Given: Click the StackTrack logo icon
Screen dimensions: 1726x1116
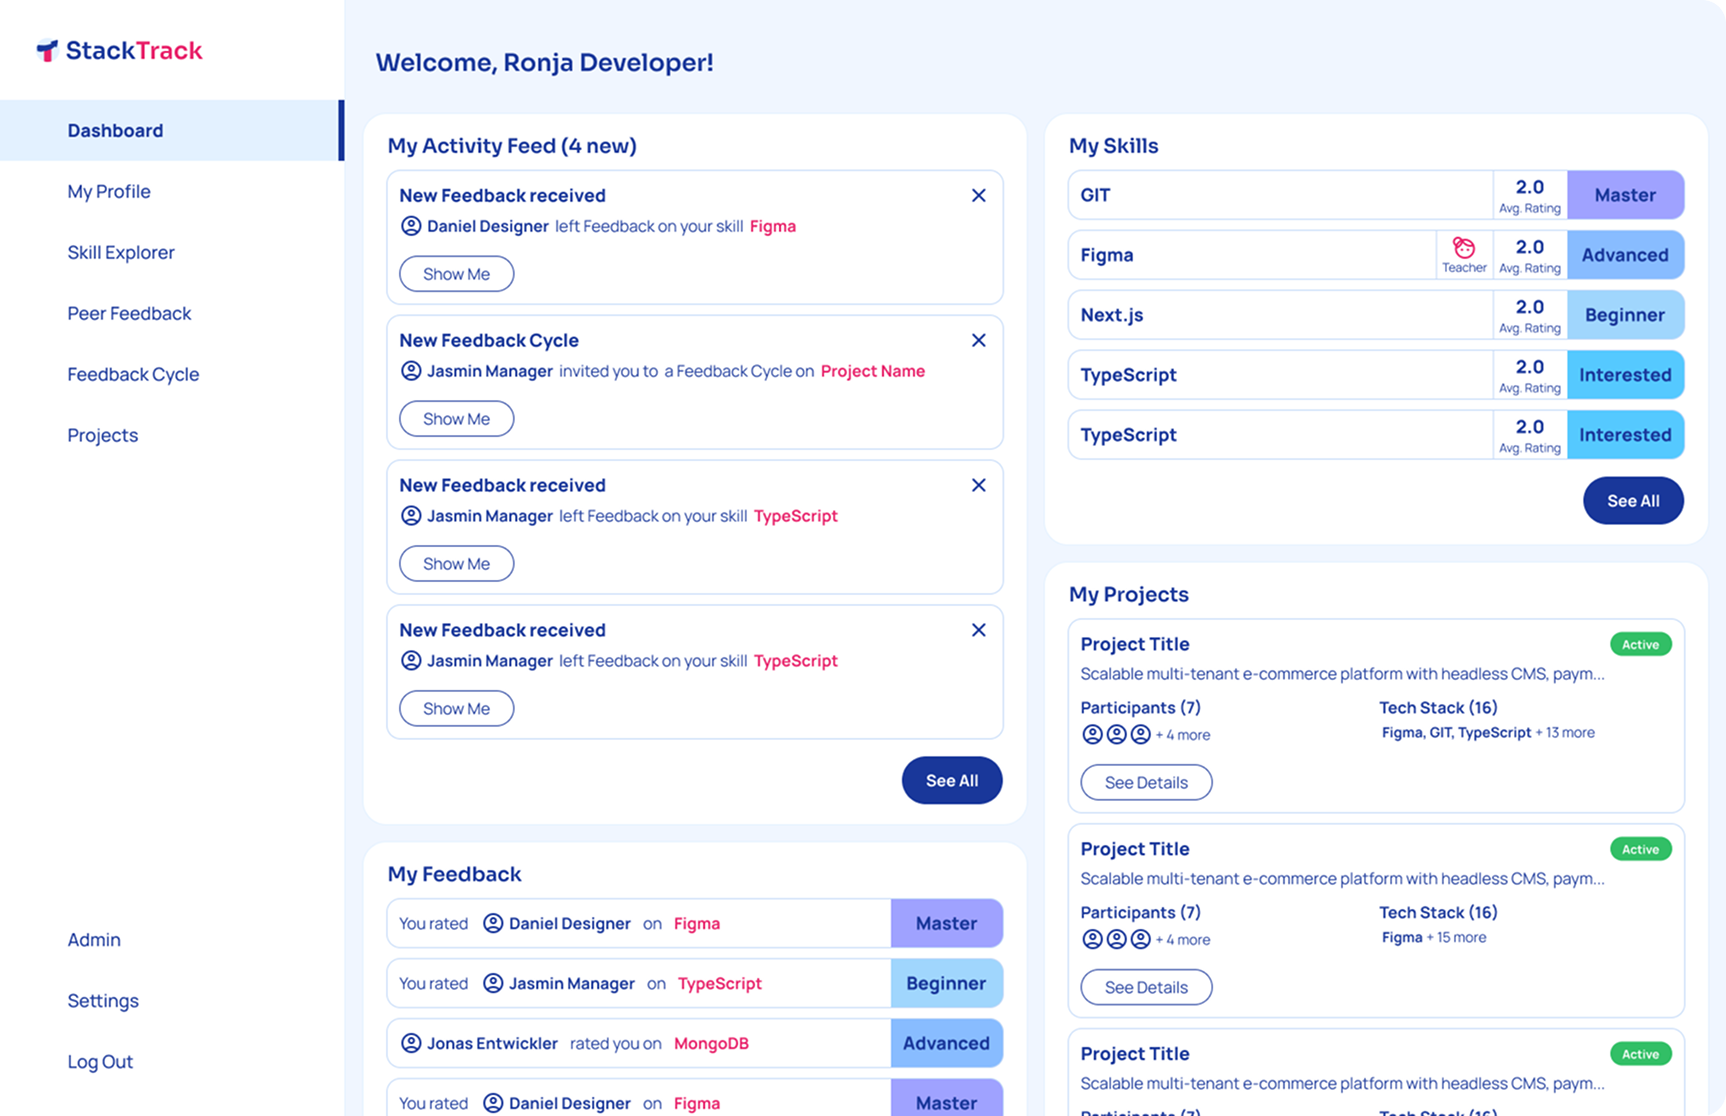Looking at the screenshot, I should [47, 50].
